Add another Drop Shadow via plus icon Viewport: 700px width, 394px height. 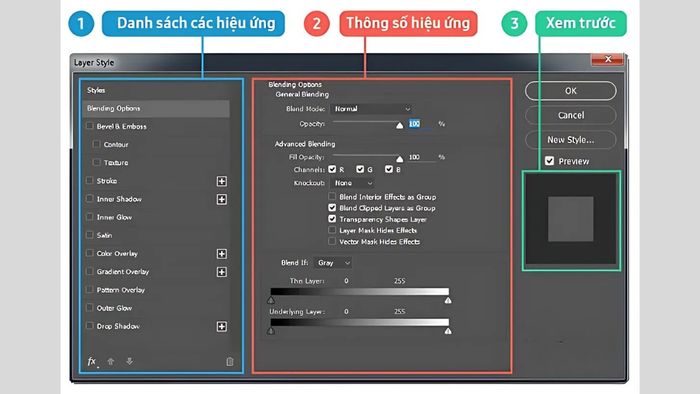point(222,327)
